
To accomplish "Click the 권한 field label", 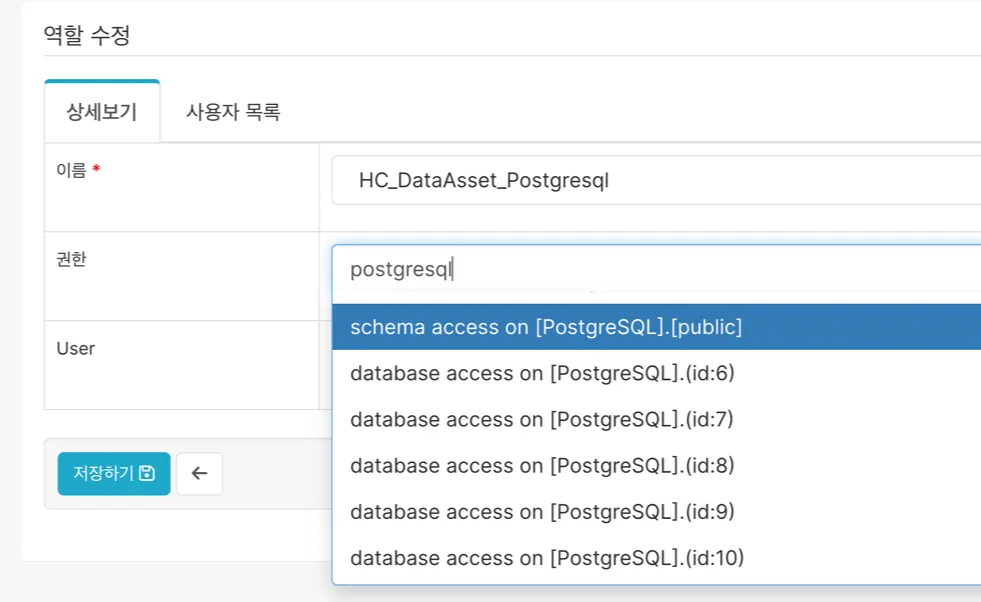I will click(x=71, y=259).
